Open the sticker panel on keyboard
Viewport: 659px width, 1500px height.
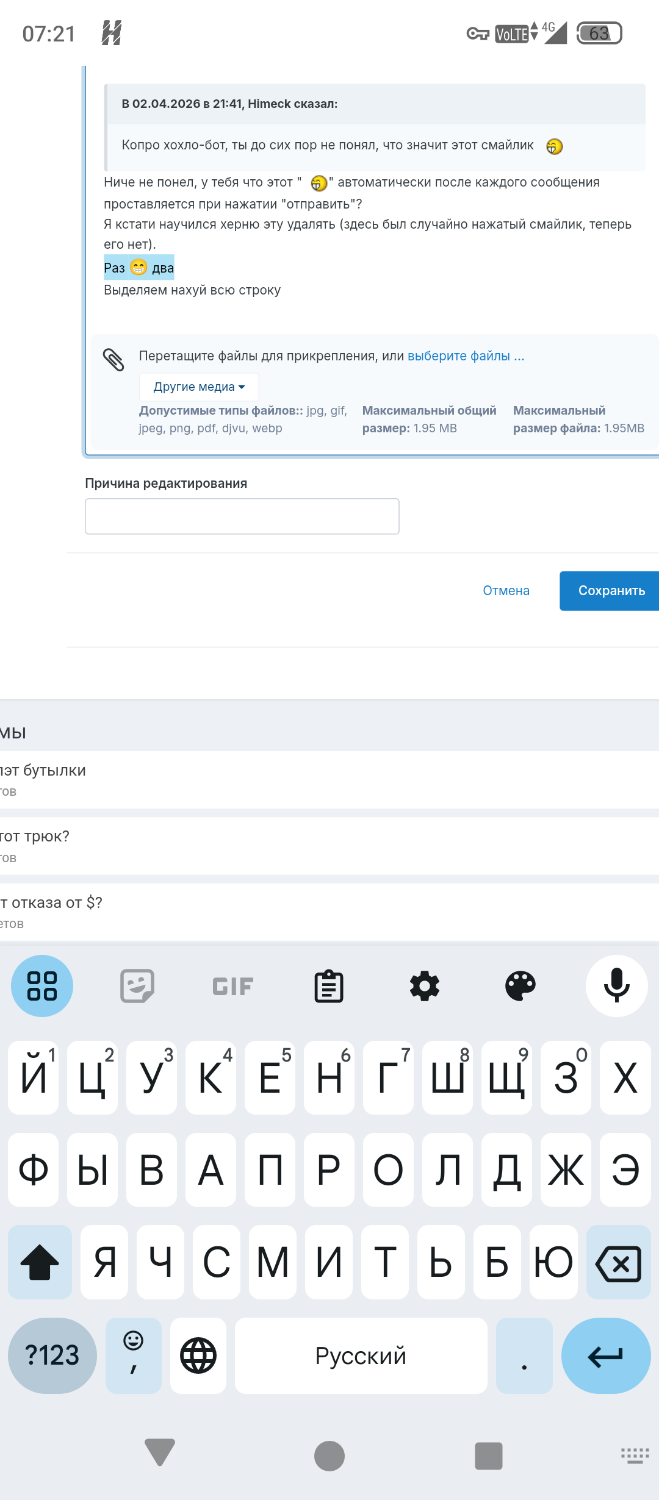137,986
